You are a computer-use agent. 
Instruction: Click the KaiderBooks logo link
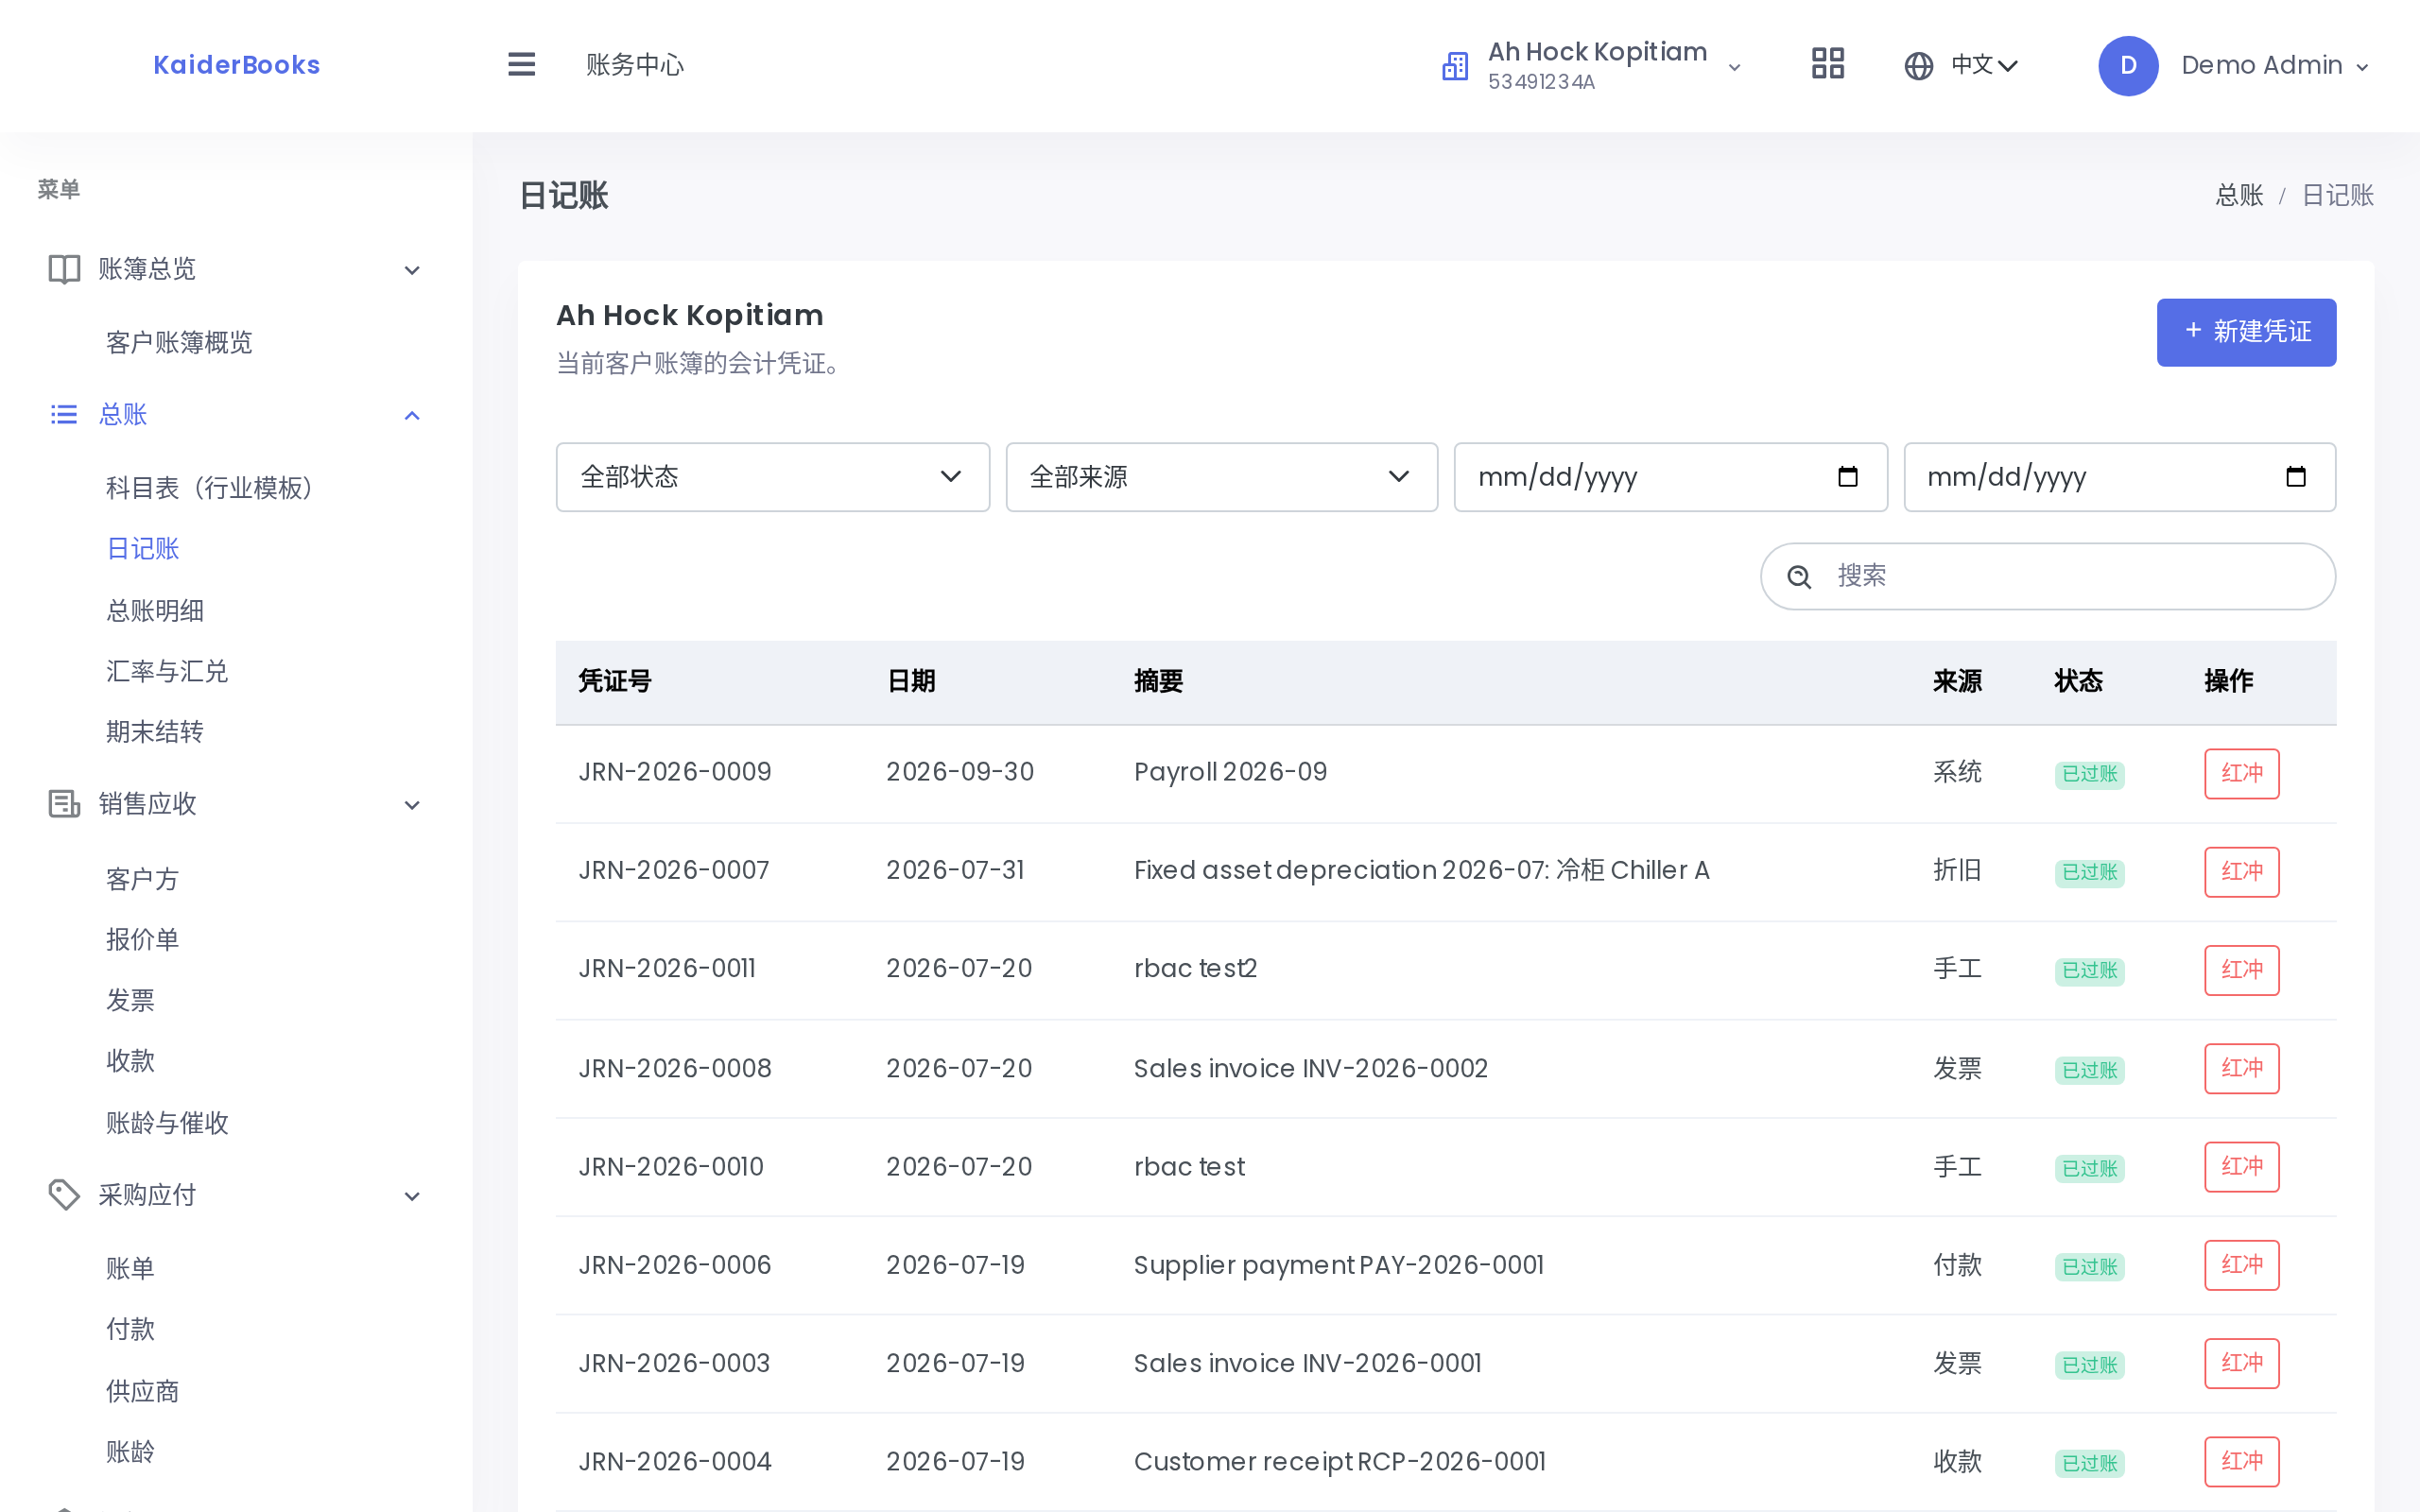click(x=237, y=65)
